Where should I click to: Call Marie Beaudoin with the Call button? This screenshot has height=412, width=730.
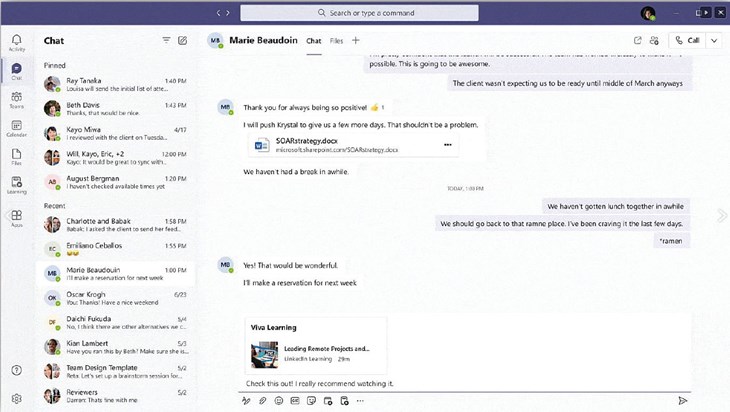tap(688, 41)
